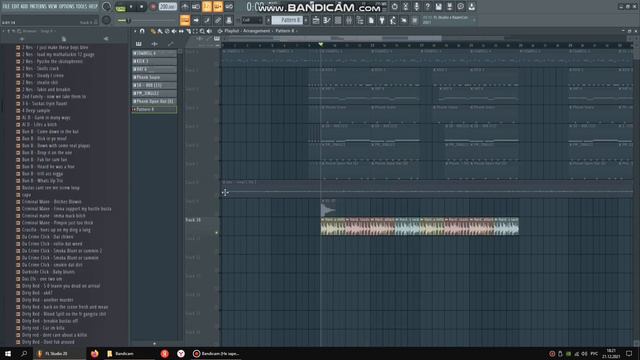The image size is (640, 360).
Task: Select 'Phonk Open Hat' in the picker panel
Action: point(154,101)
